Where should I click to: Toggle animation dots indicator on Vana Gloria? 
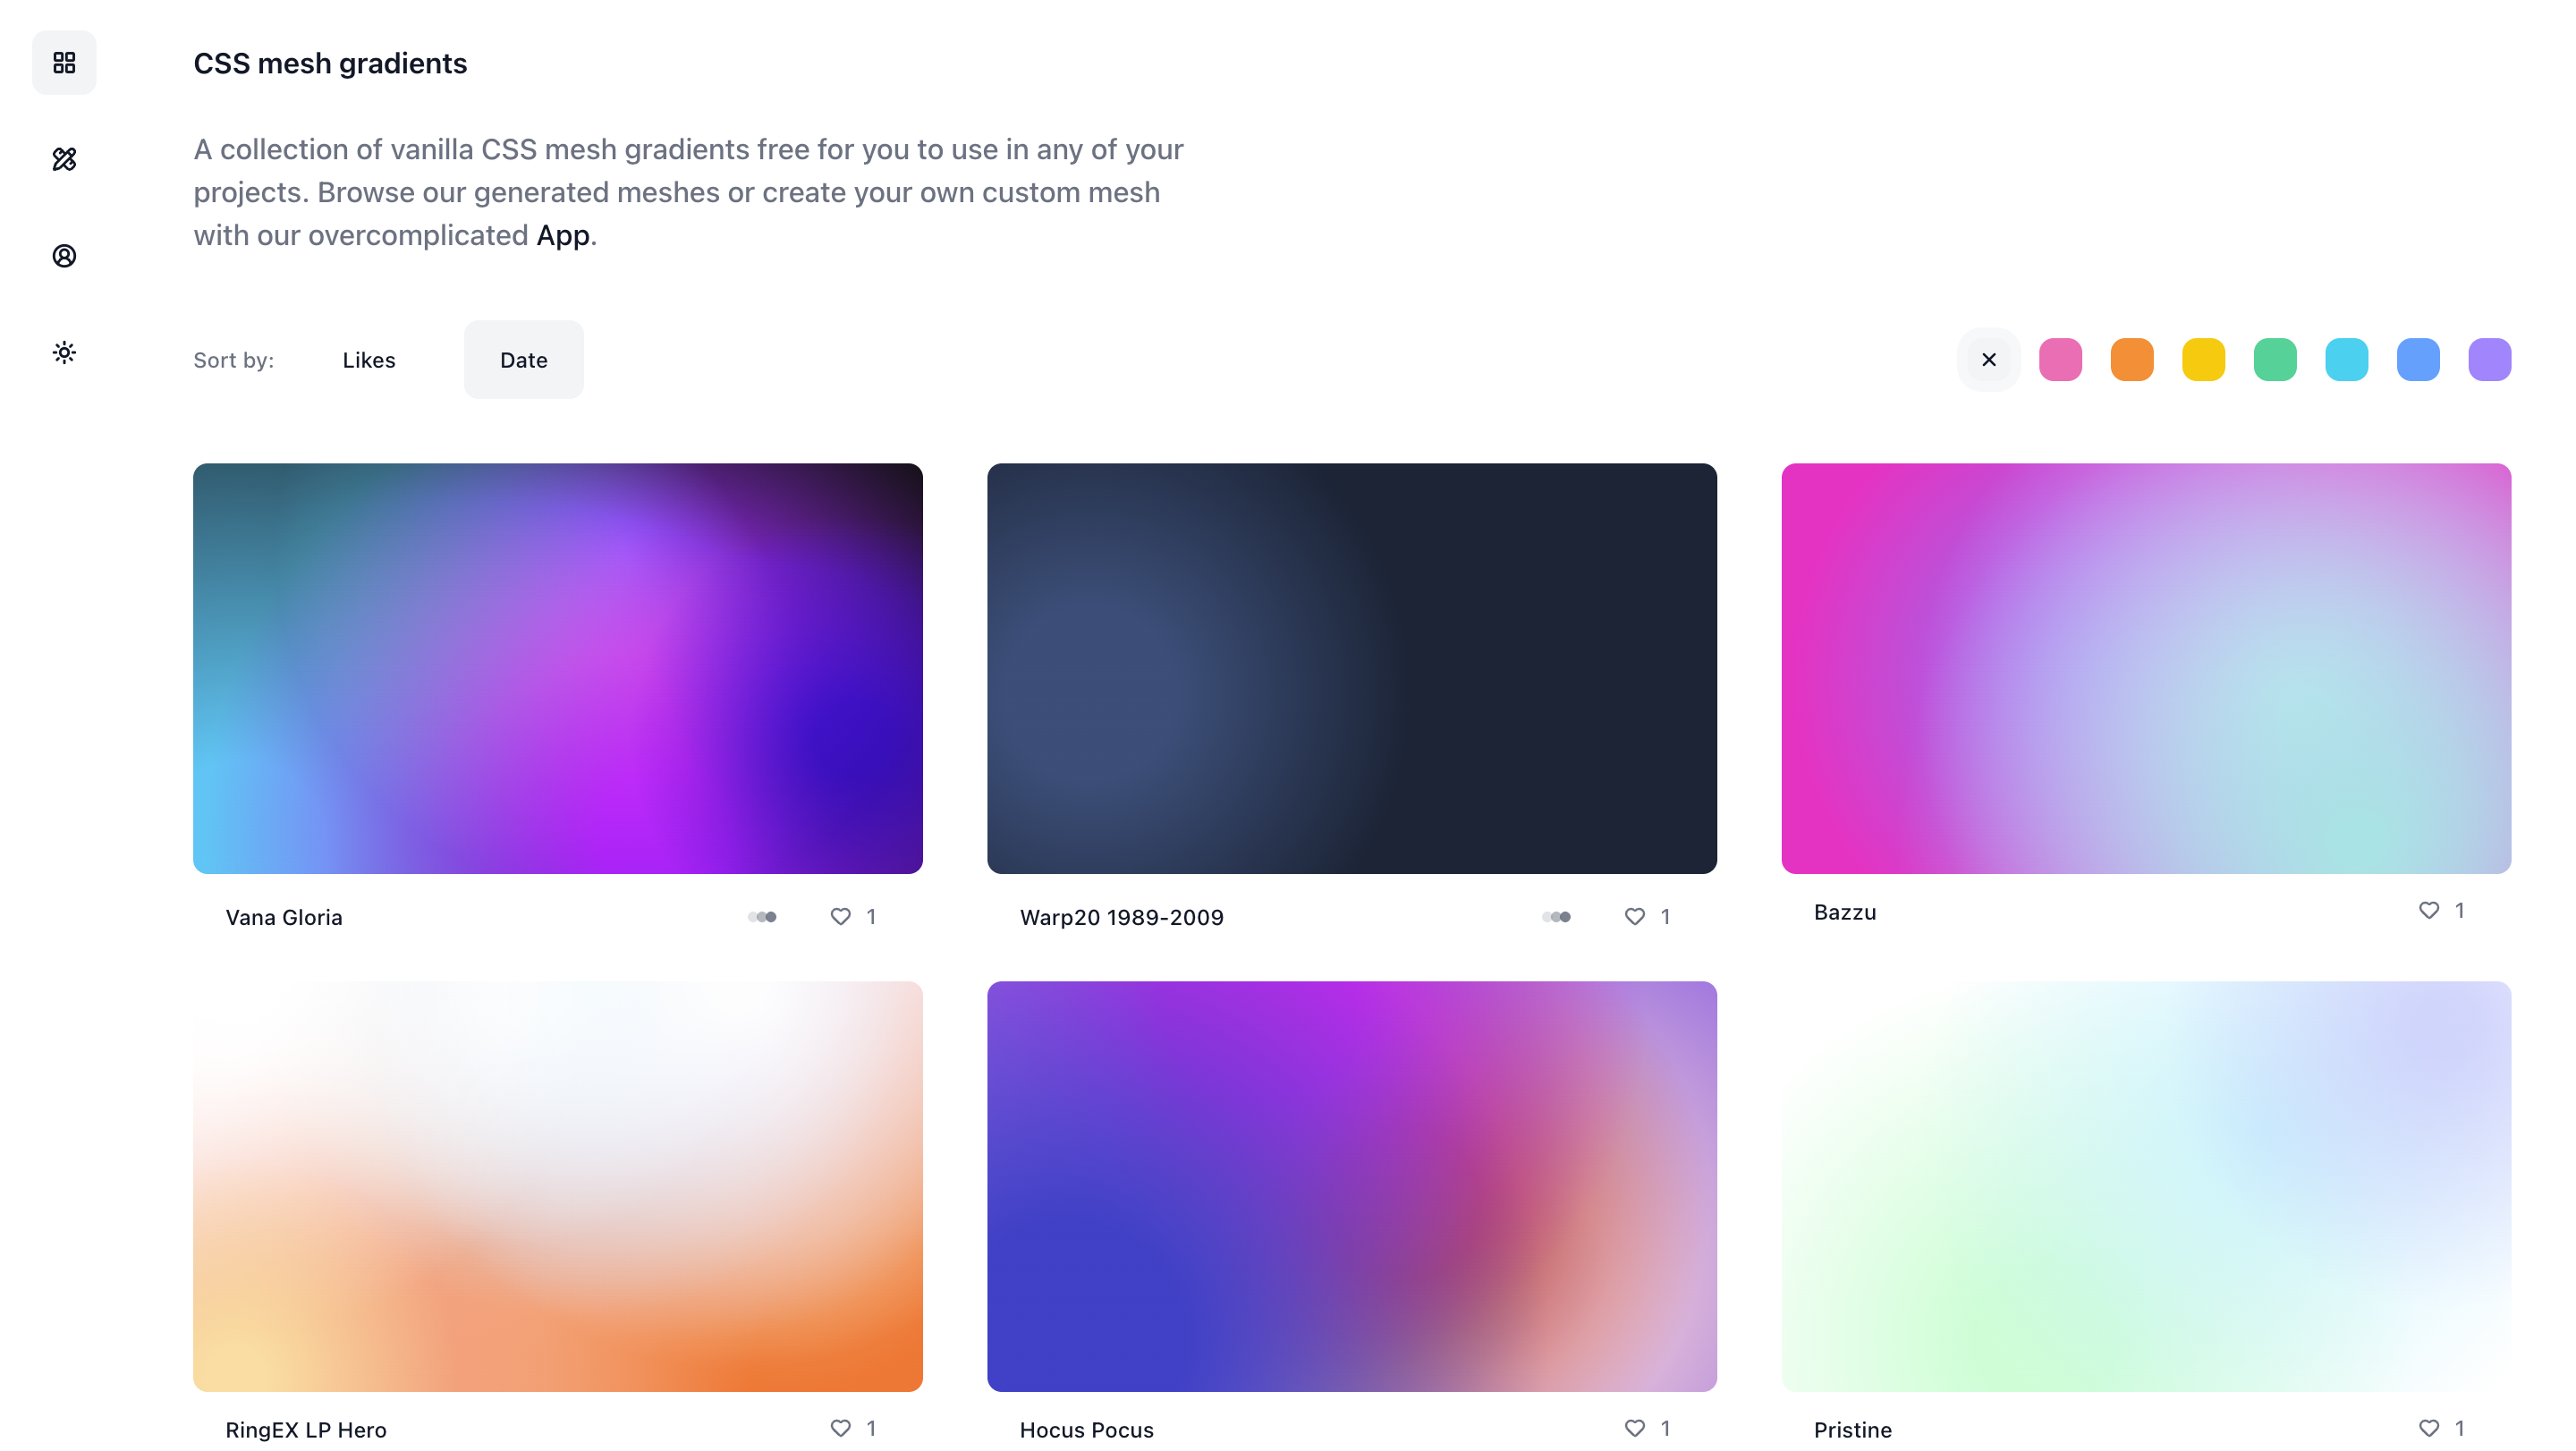(x=762, y=917)
